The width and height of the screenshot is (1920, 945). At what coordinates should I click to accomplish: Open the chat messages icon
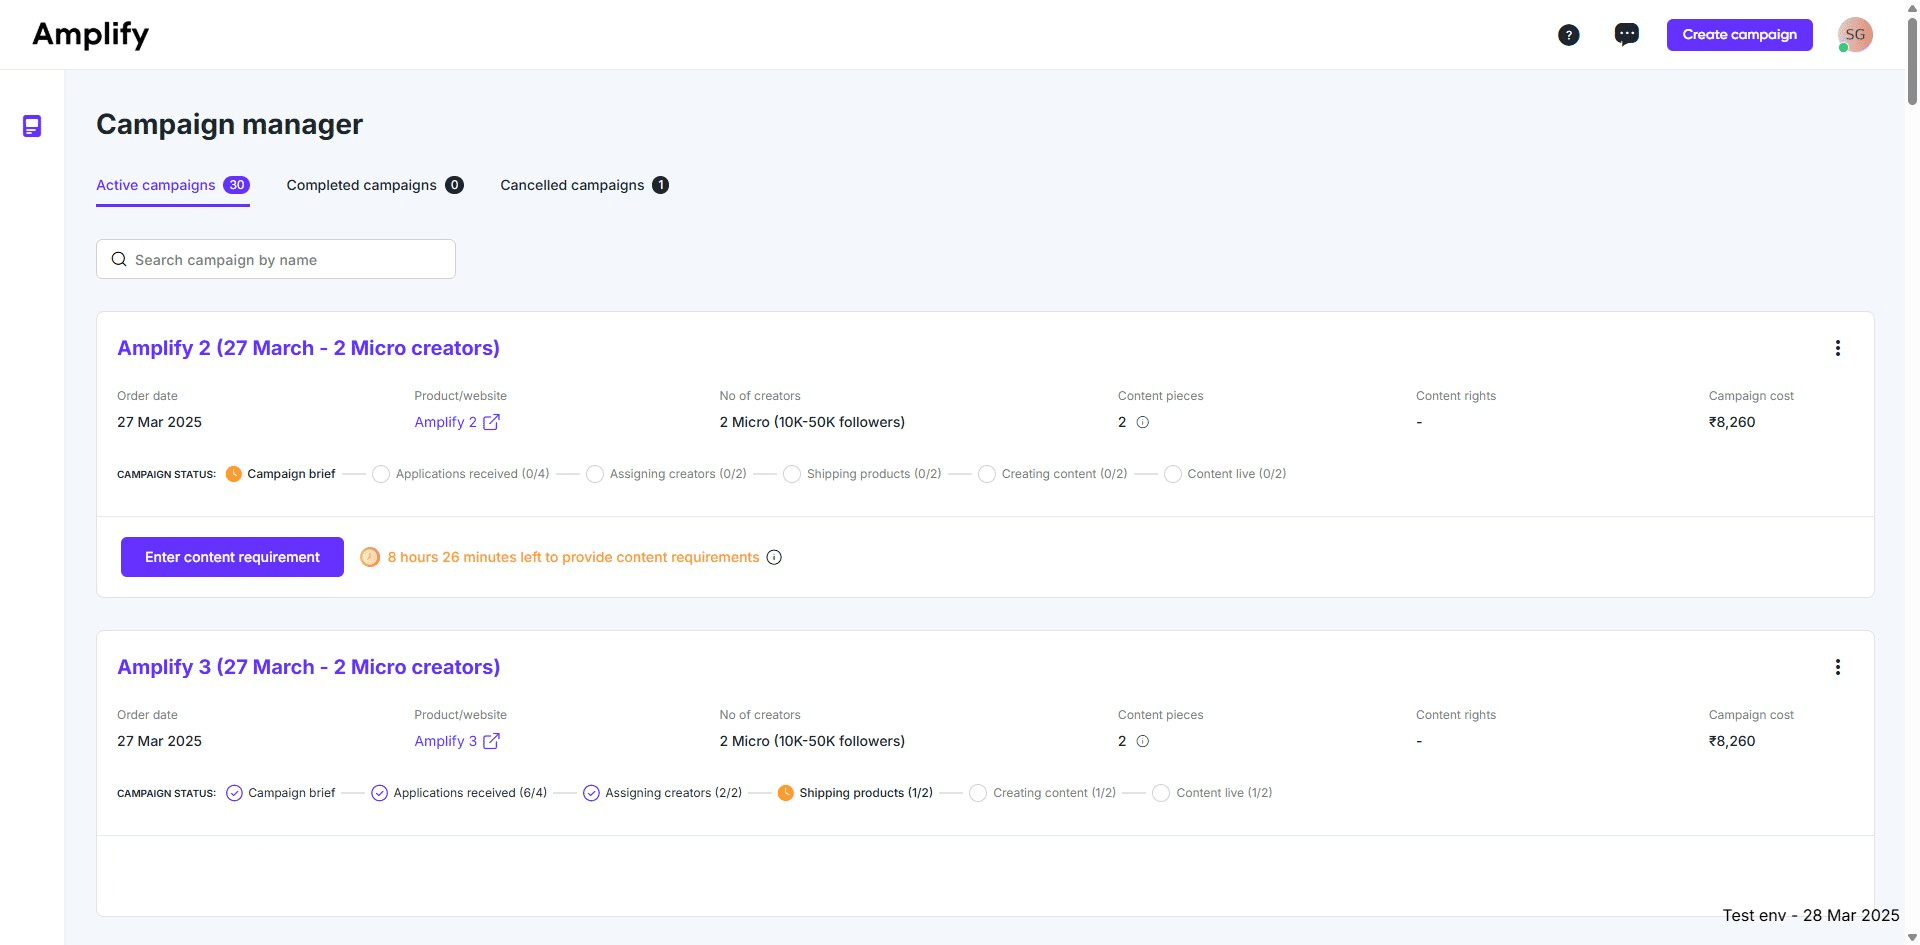[x=1626, y=35]
